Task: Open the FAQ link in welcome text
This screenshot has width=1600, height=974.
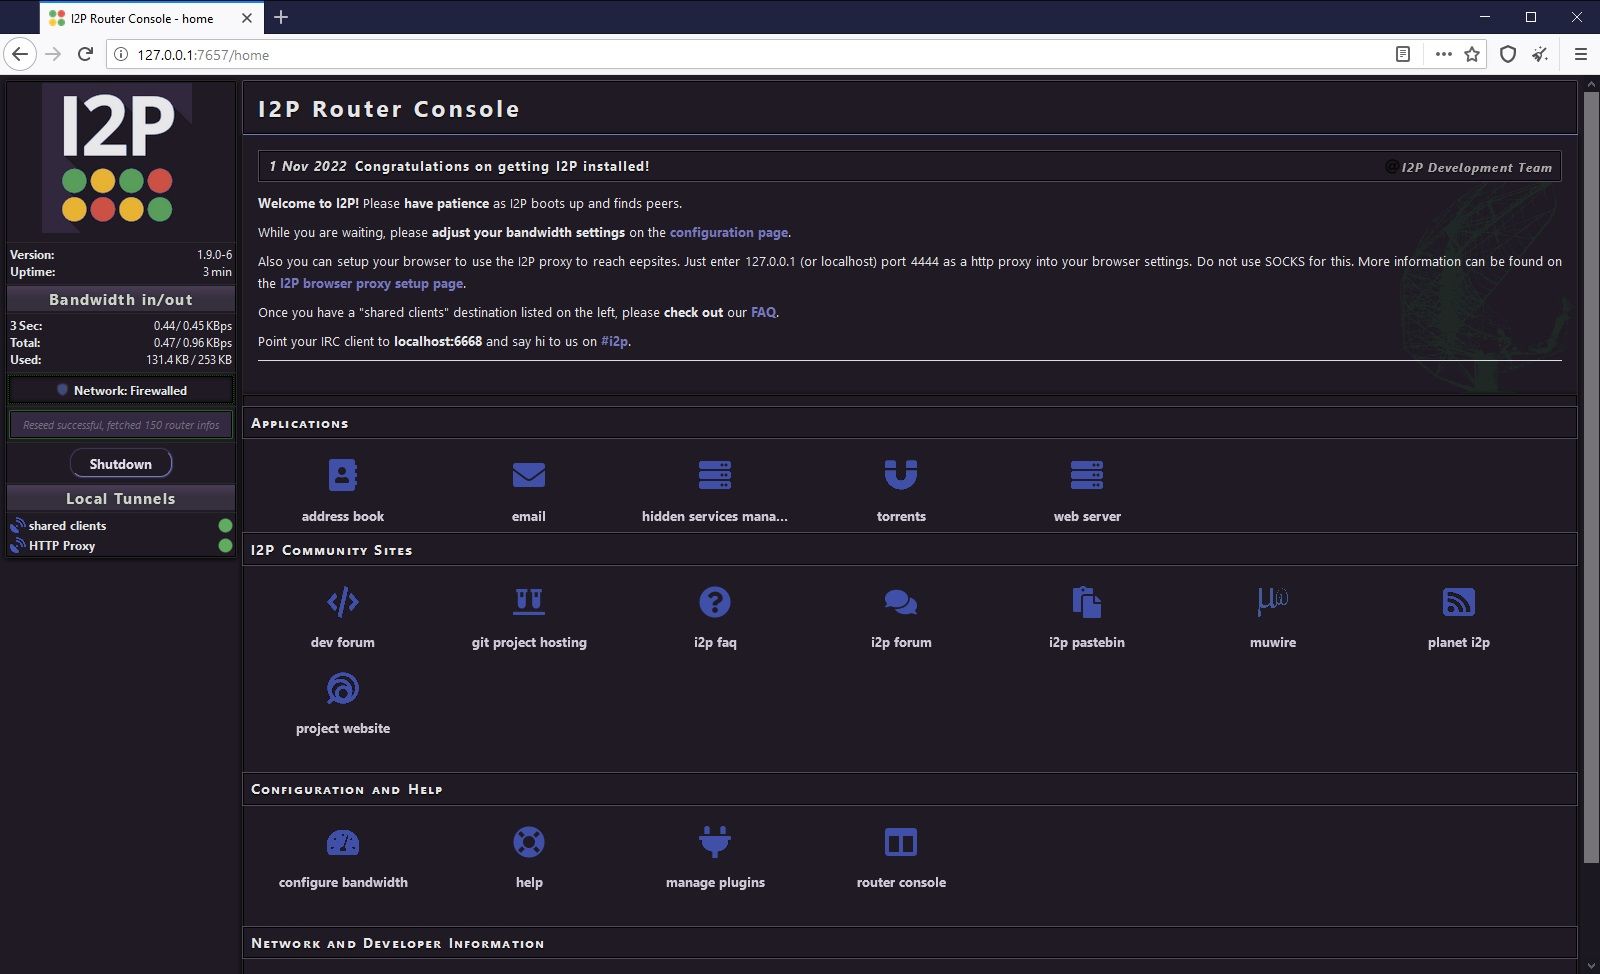Action: pyautogui.click(x=763, y=312)
